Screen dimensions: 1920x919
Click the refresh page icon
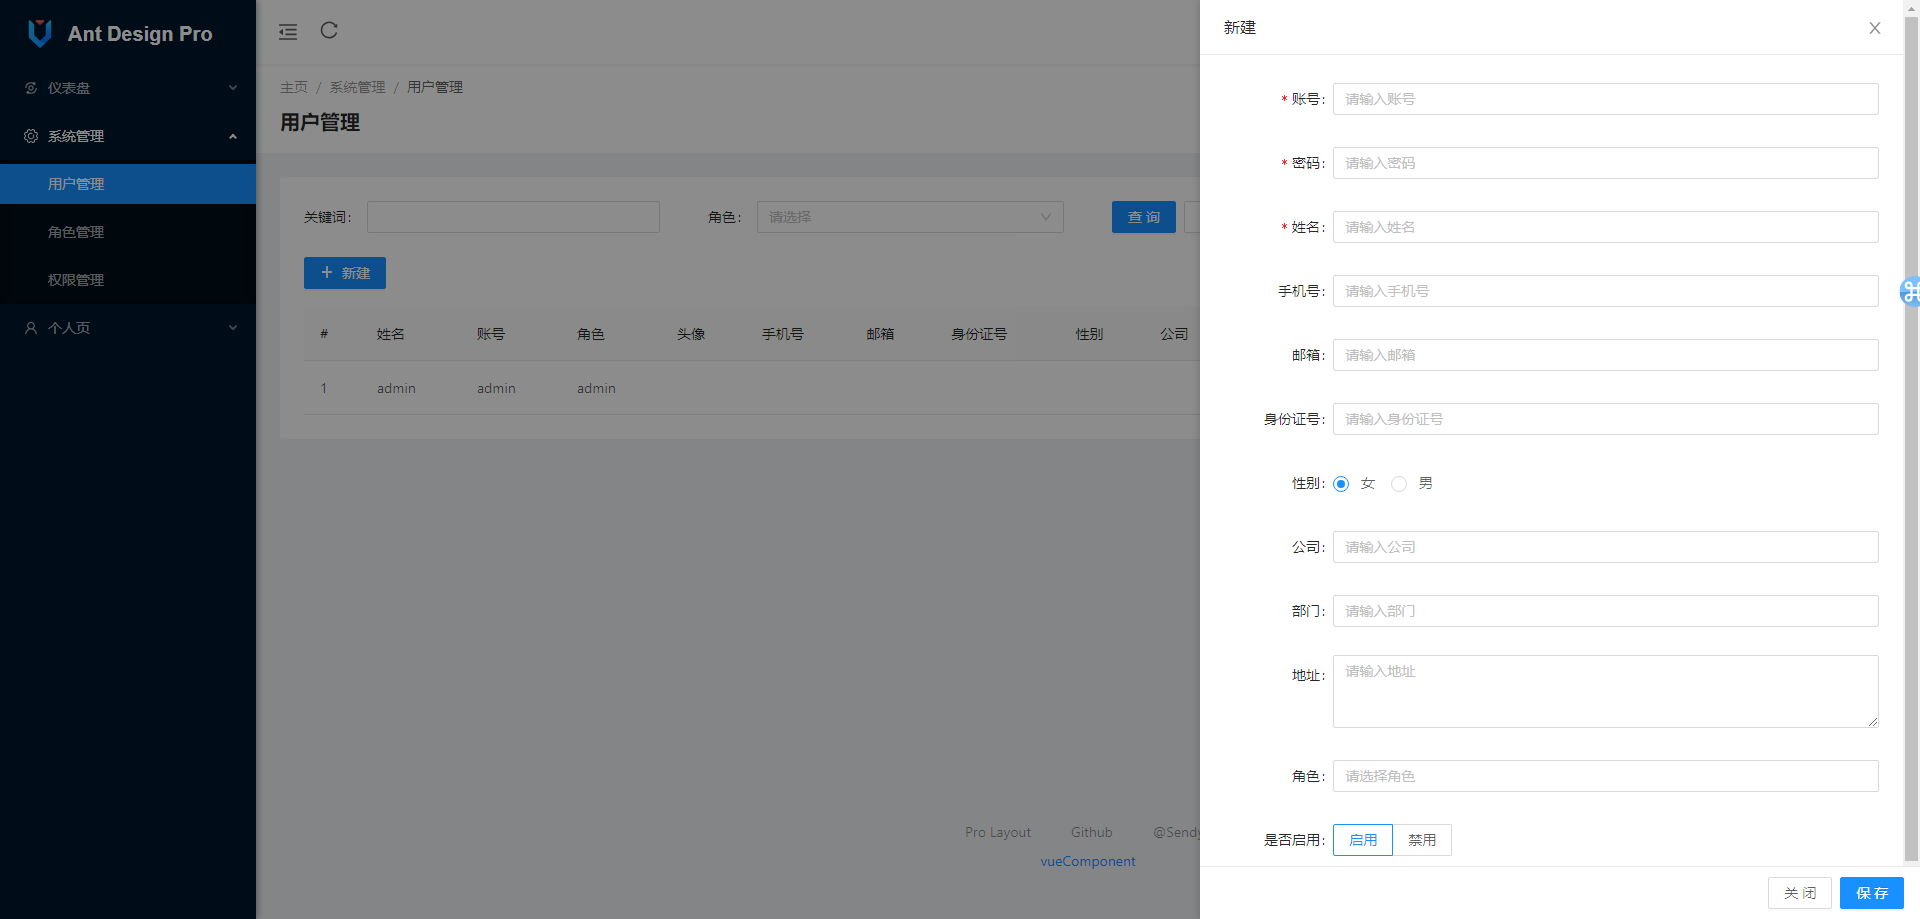pyautogui.click(x=329, y=30)
